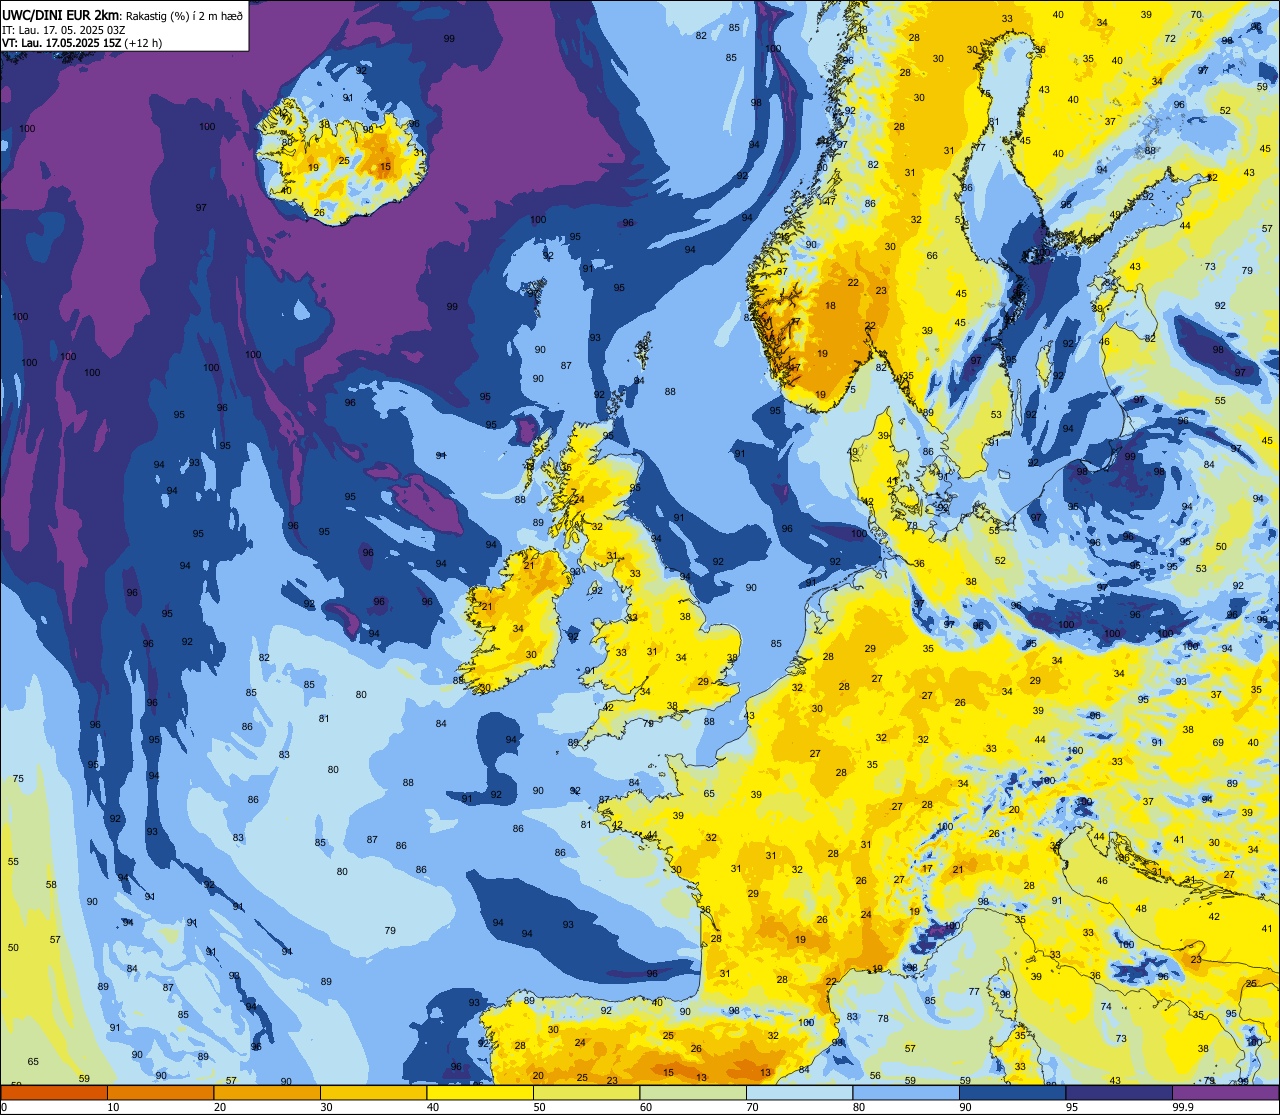The width and height of the screenshot is (1280, 1115).
Task: Click the legend label '95'
Action: tap(1072, 1107)
